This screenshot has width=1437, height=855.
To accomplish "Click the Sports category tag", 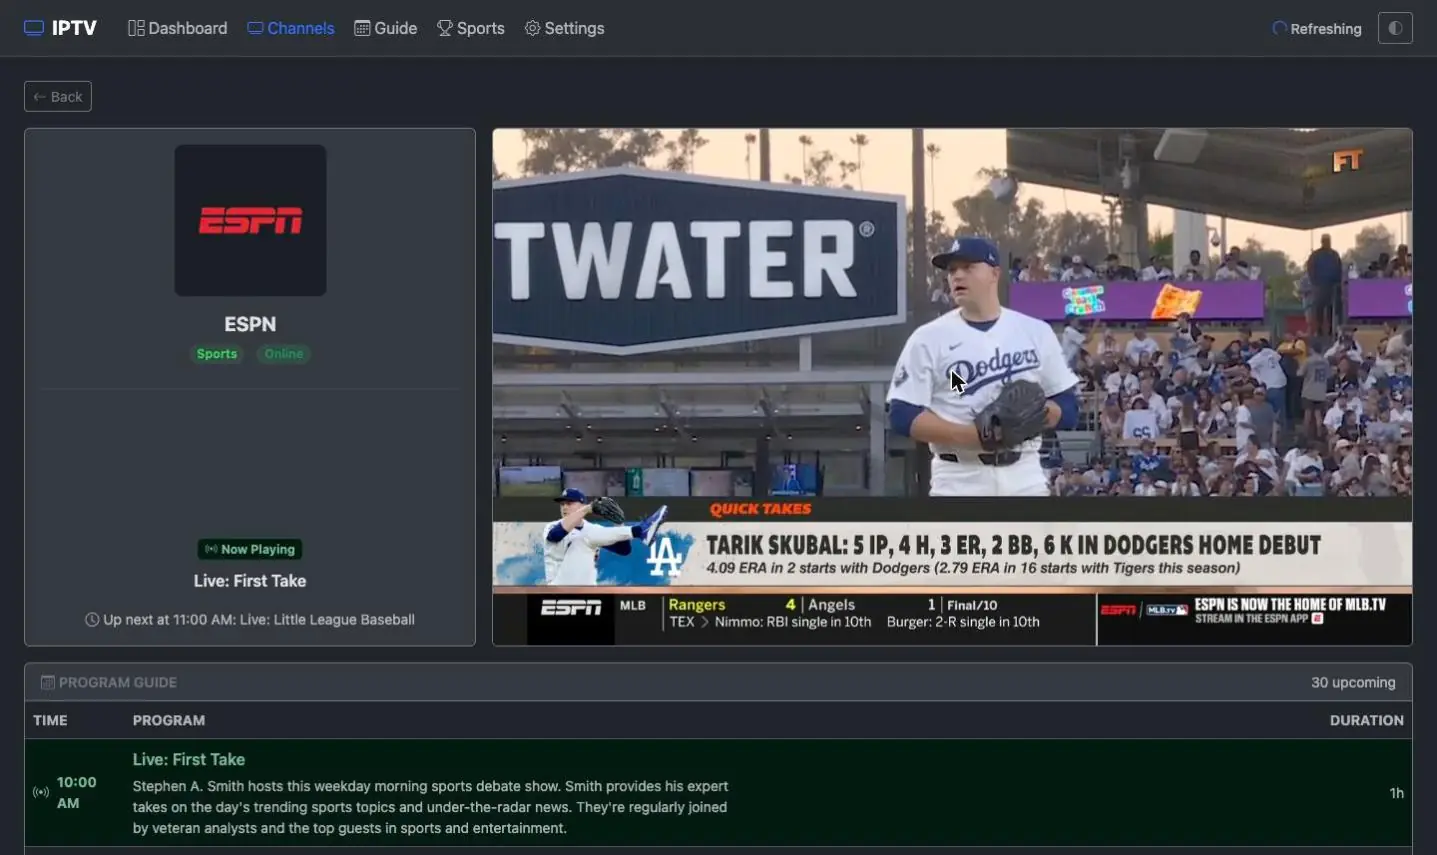I will click(217, 354).
